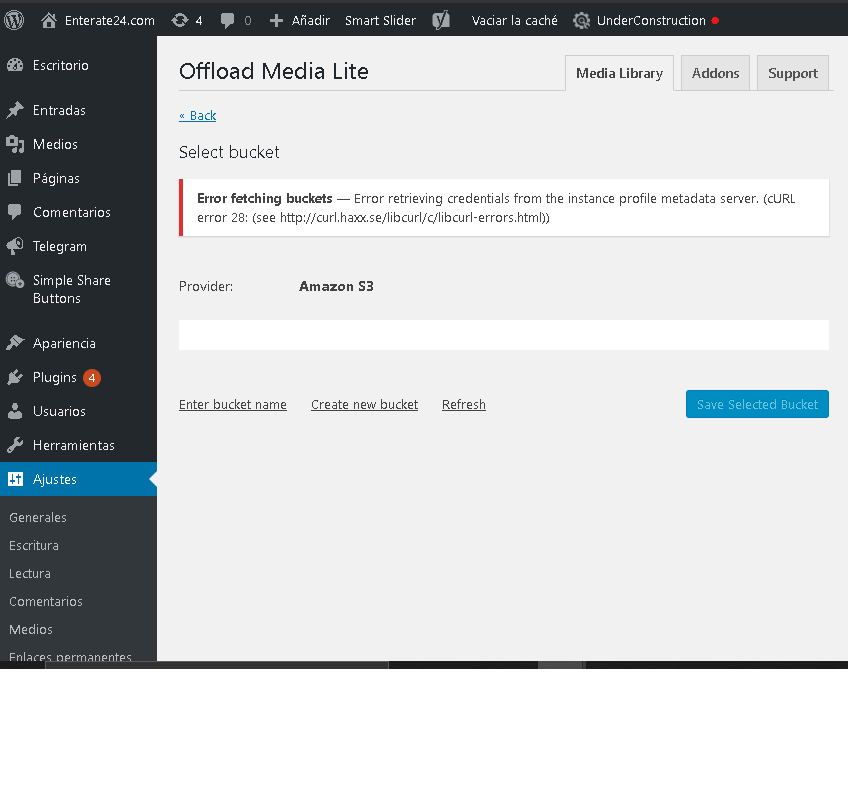Click the Save Selected Bucket button

(757, 404)
